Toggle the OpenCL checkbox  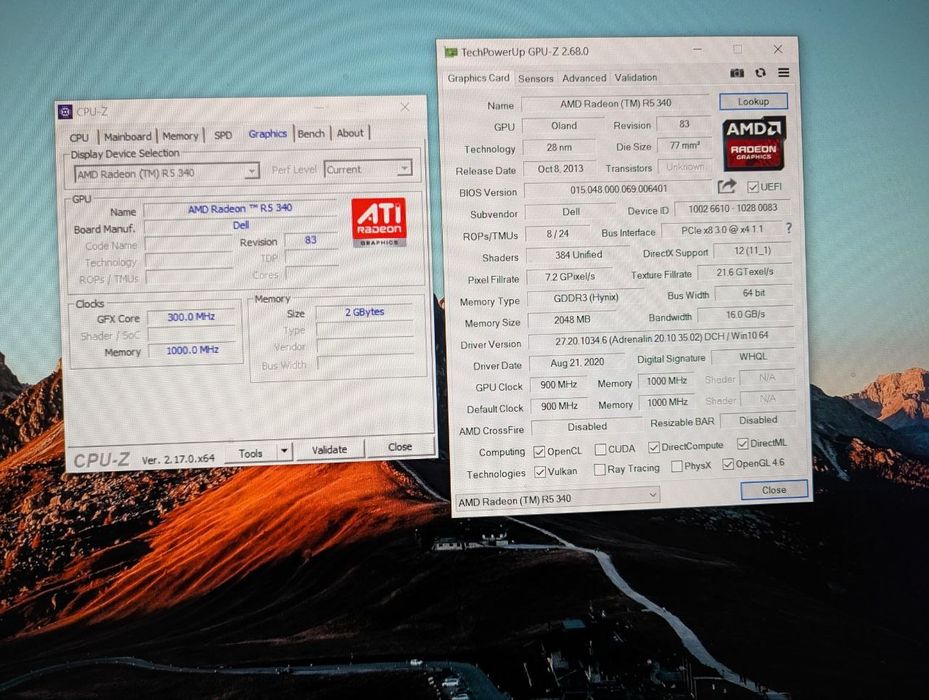pyautogui.click(x=539, y=452)
